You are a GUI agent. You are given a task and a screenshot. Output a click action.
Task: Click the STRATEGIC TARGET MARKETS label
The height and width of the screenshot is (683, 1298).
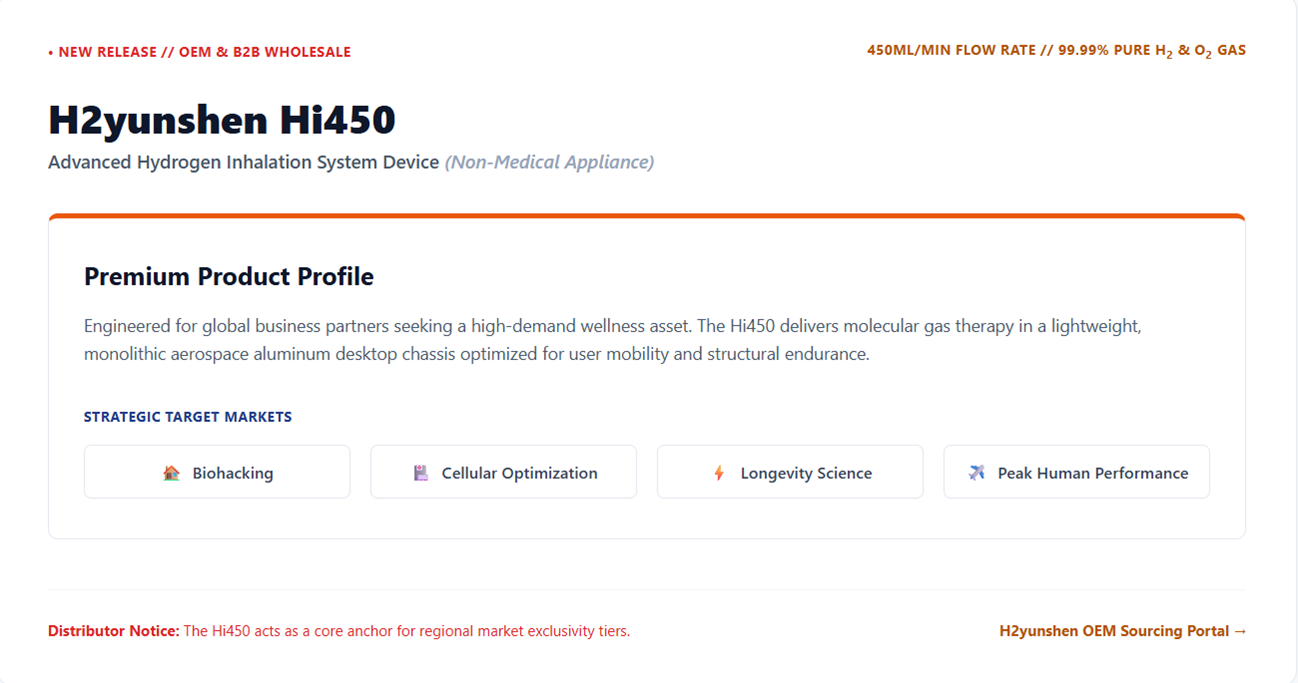188,417
